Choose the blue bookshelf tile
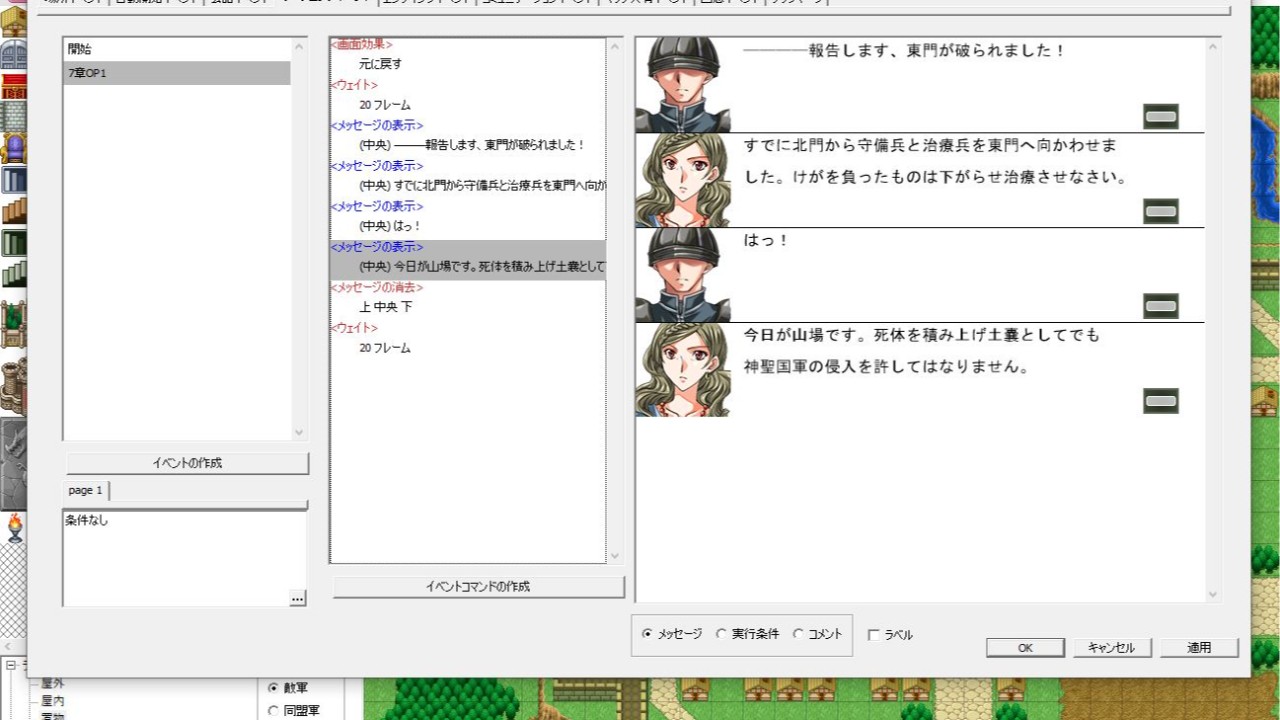This screenshot has height=720, width=1280. 14,178
